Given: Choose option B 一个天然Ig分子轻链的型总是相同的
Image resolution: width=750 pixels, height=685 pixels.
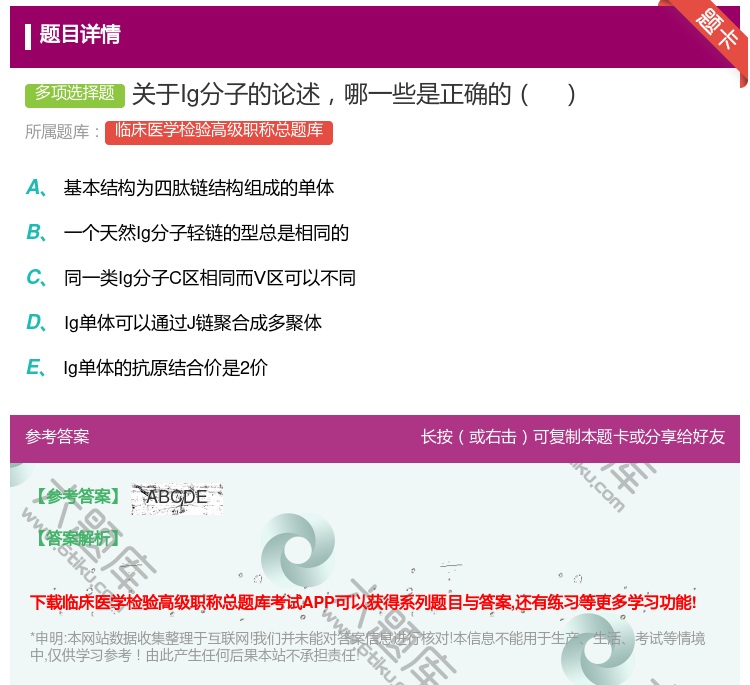Looking at the screenshot, I should point(206,233).
